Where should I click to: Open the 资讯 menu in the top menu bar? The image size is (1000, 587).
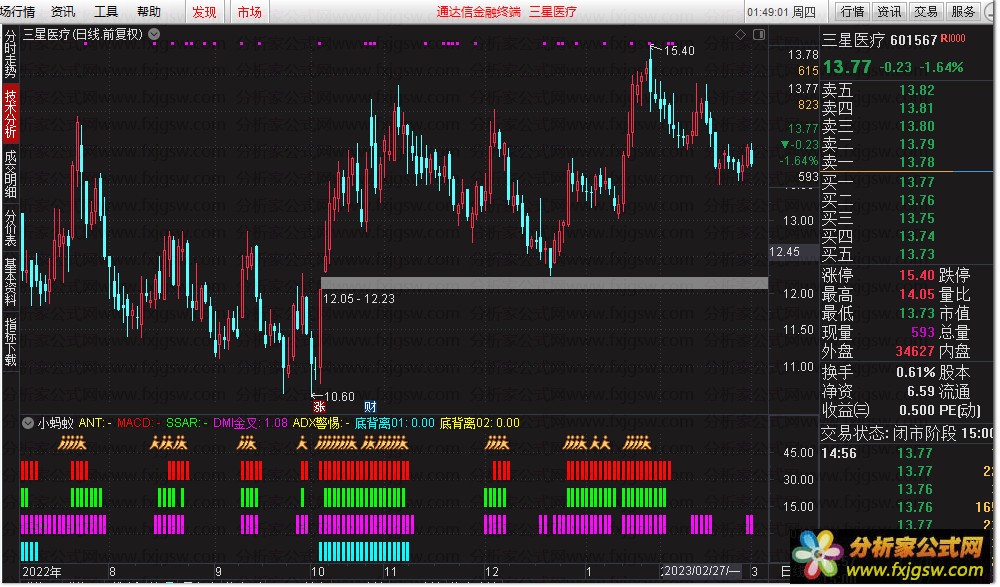[62, 11]
